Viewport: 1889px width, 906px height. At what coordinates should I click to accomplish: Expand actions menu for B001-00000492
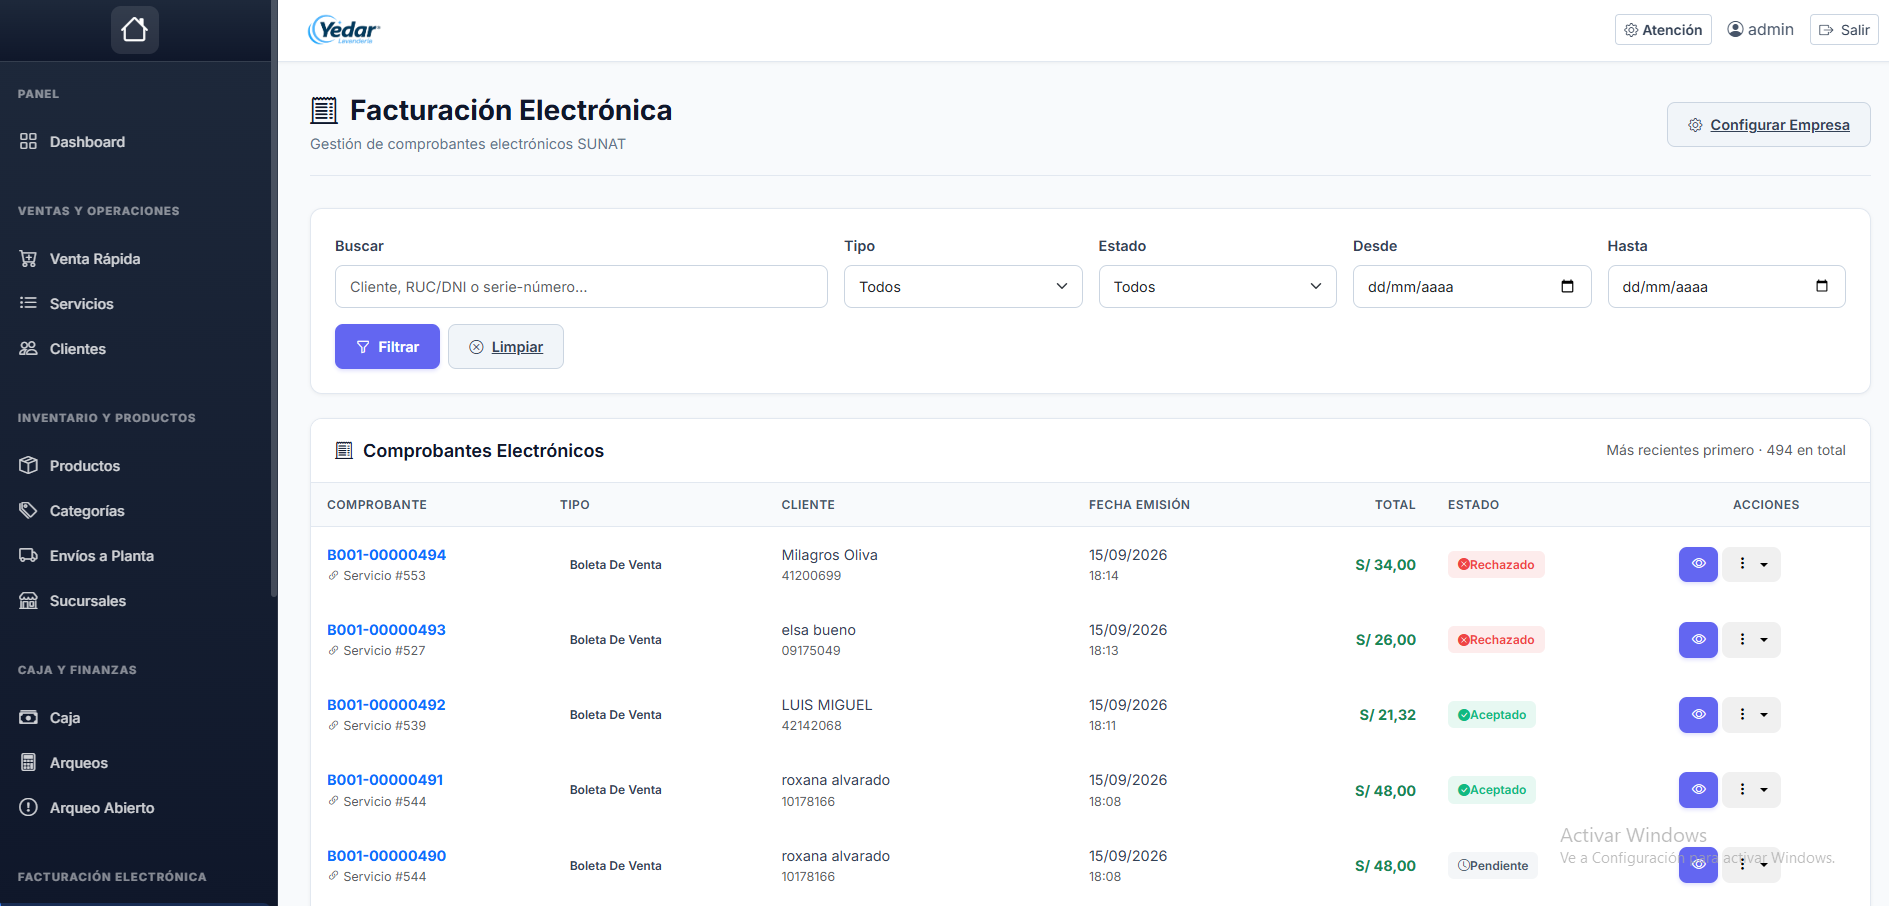click(x=1752, y=714)
